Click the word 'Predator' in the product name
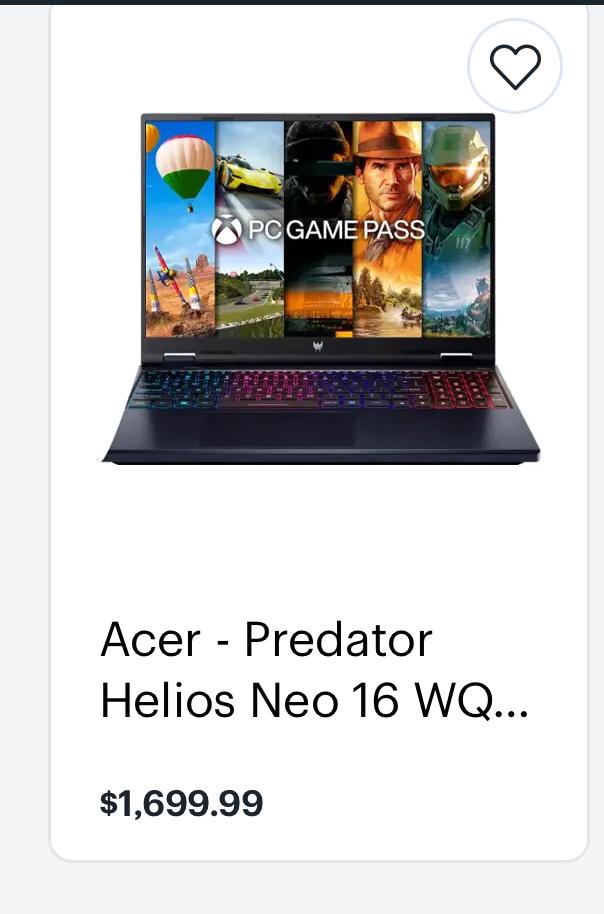 click(338, 640)
